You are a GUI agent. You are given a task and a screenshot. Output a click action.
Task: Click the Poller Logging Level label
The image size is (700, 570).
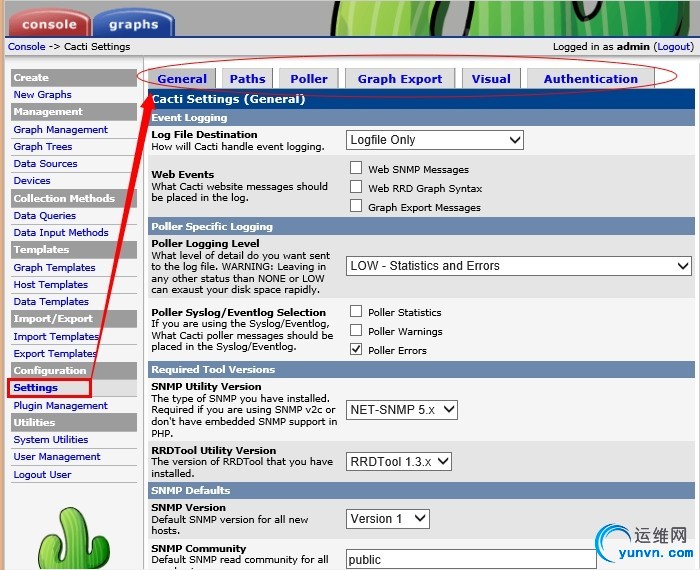tap(205, 244)
